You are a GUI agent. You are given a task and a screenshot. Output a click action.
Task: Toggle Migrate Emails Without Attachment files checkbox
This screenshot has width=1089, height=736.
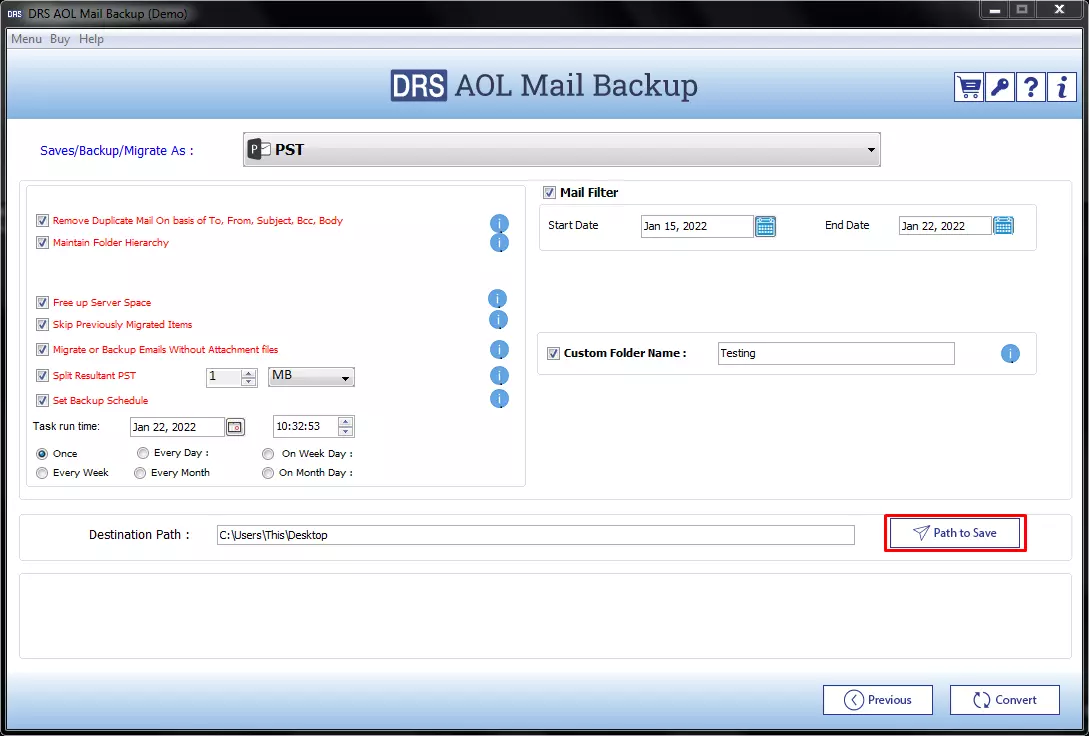click(x=42, y=350)
